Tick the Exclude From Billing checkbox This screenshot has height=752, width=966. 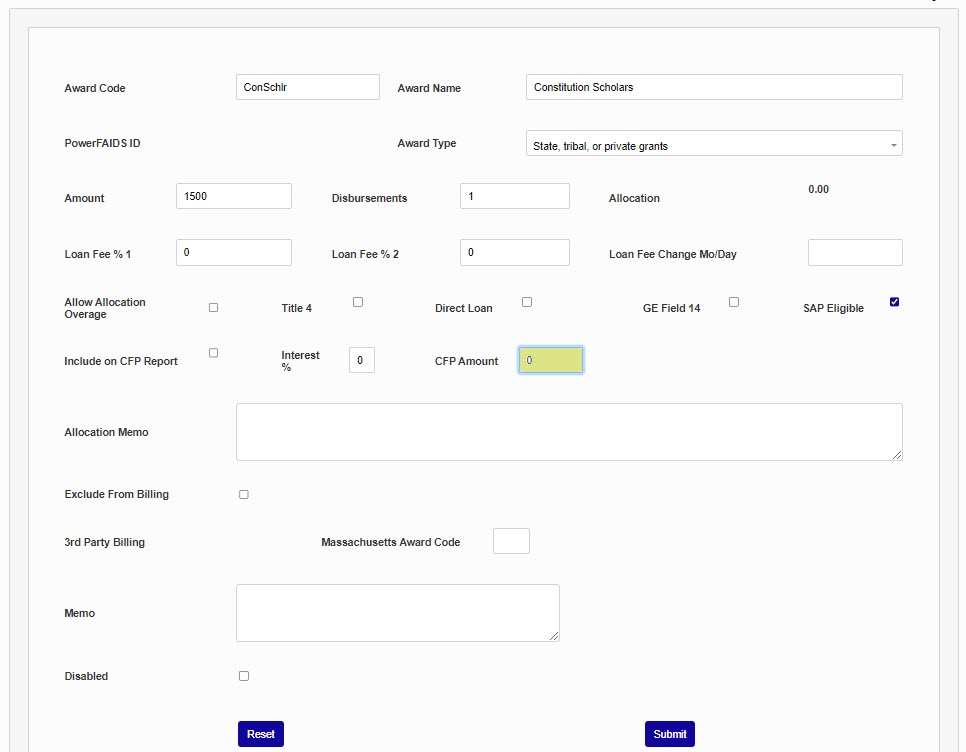[x=244, y=494]
